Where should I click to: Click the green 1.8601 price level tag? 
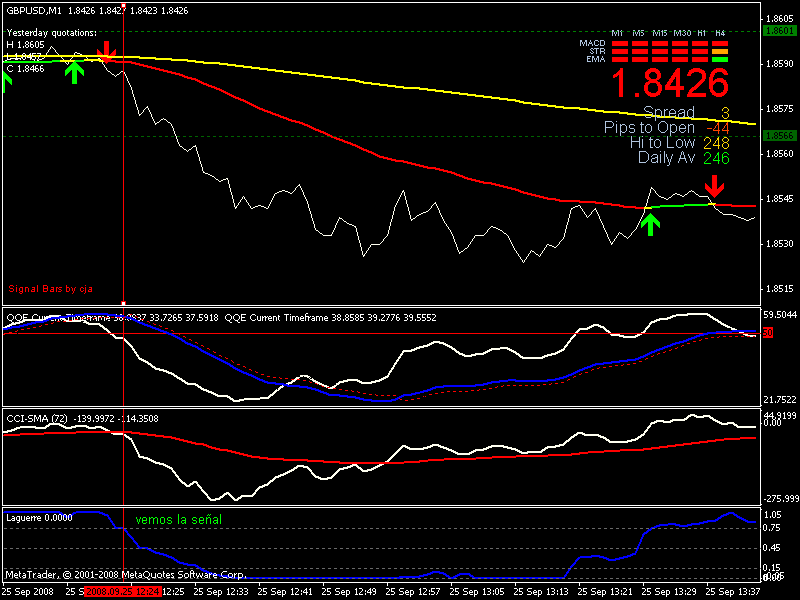pyautogui.click(x=777, y=31)
